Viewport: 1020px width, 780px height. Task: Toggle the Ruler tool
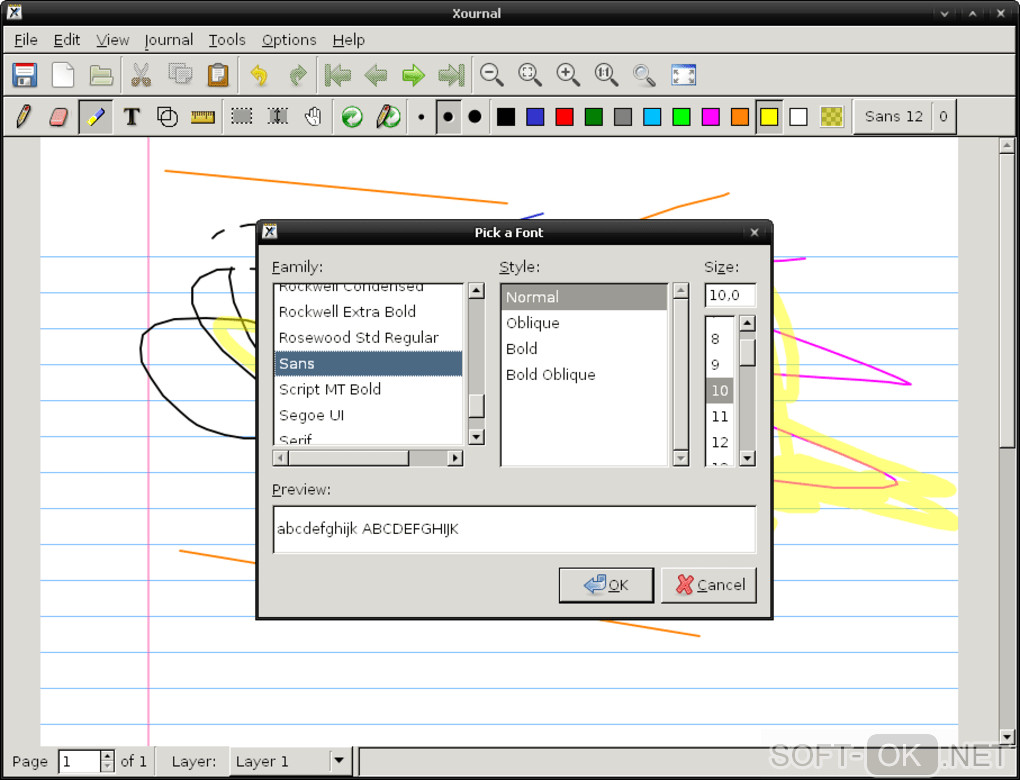(x=203, y=117)
